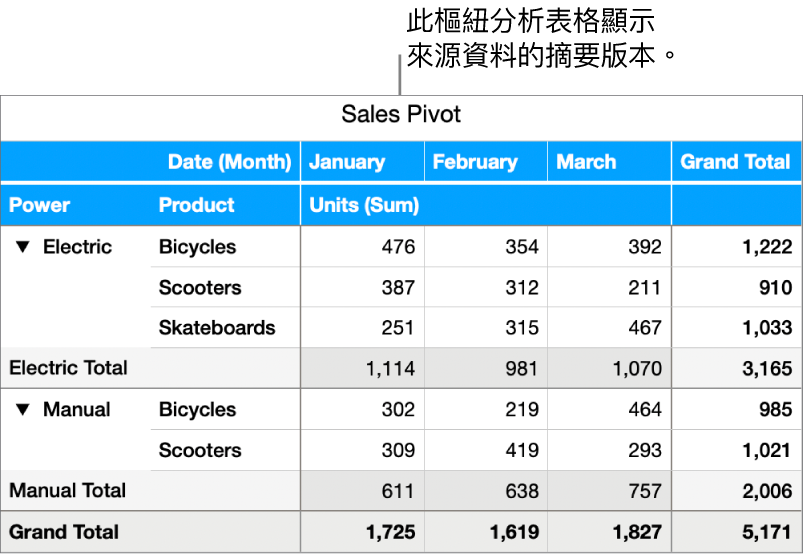The width and height of the screenshot is (804, 555).
Task: Select the Electric Scooters January cell 387
Action: [398, 288]
